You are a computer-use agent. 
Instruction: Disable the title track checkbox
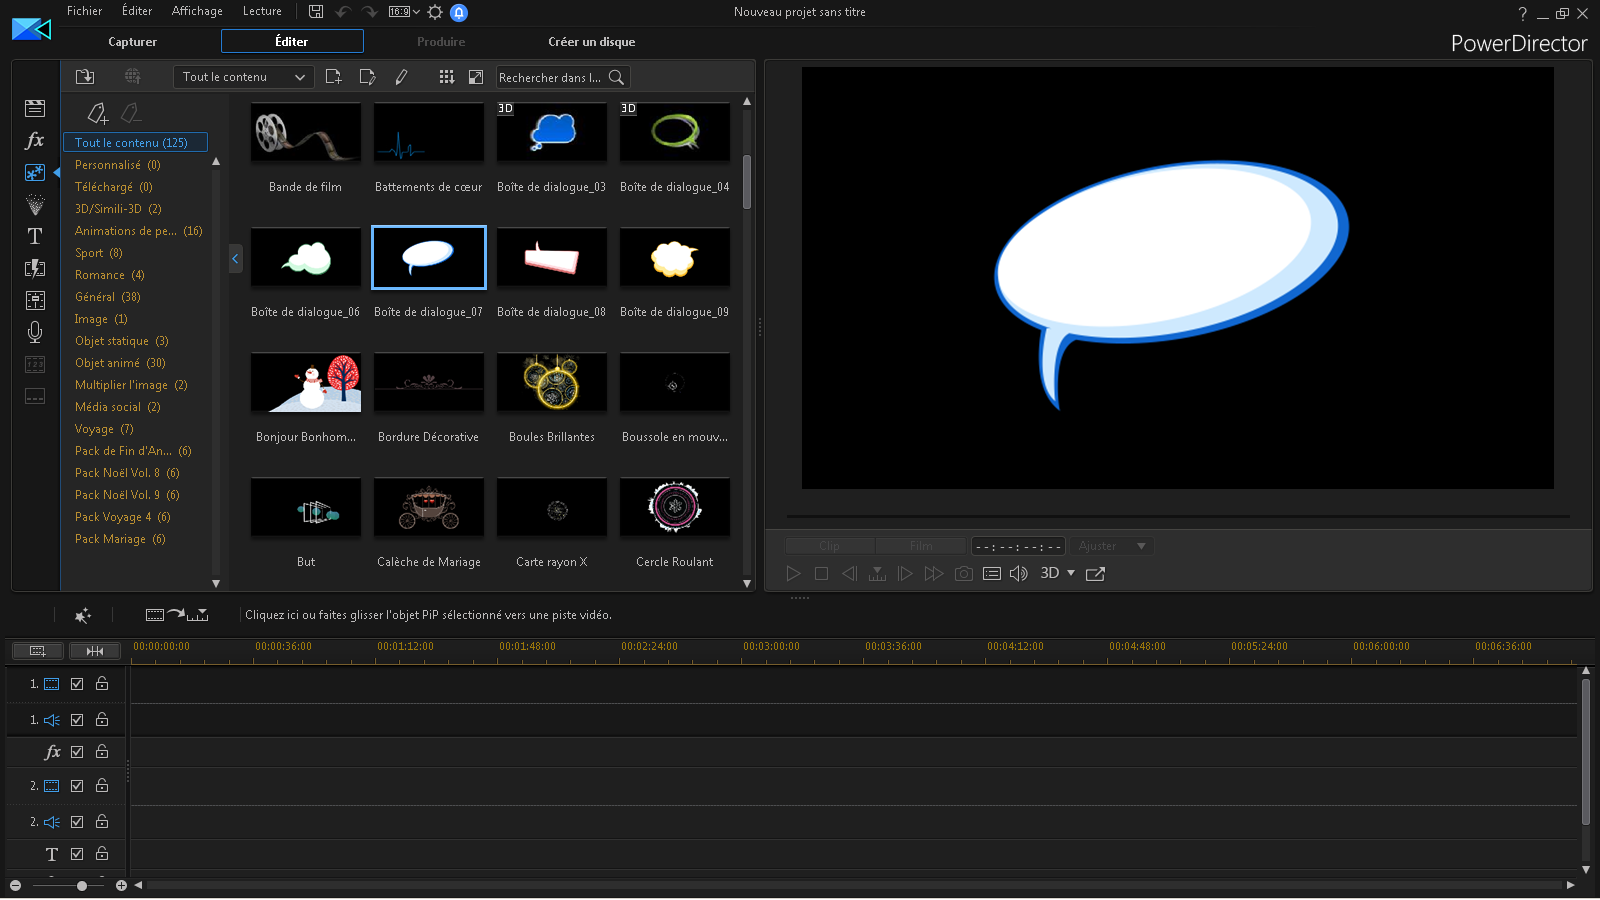[x=77, y=854]
